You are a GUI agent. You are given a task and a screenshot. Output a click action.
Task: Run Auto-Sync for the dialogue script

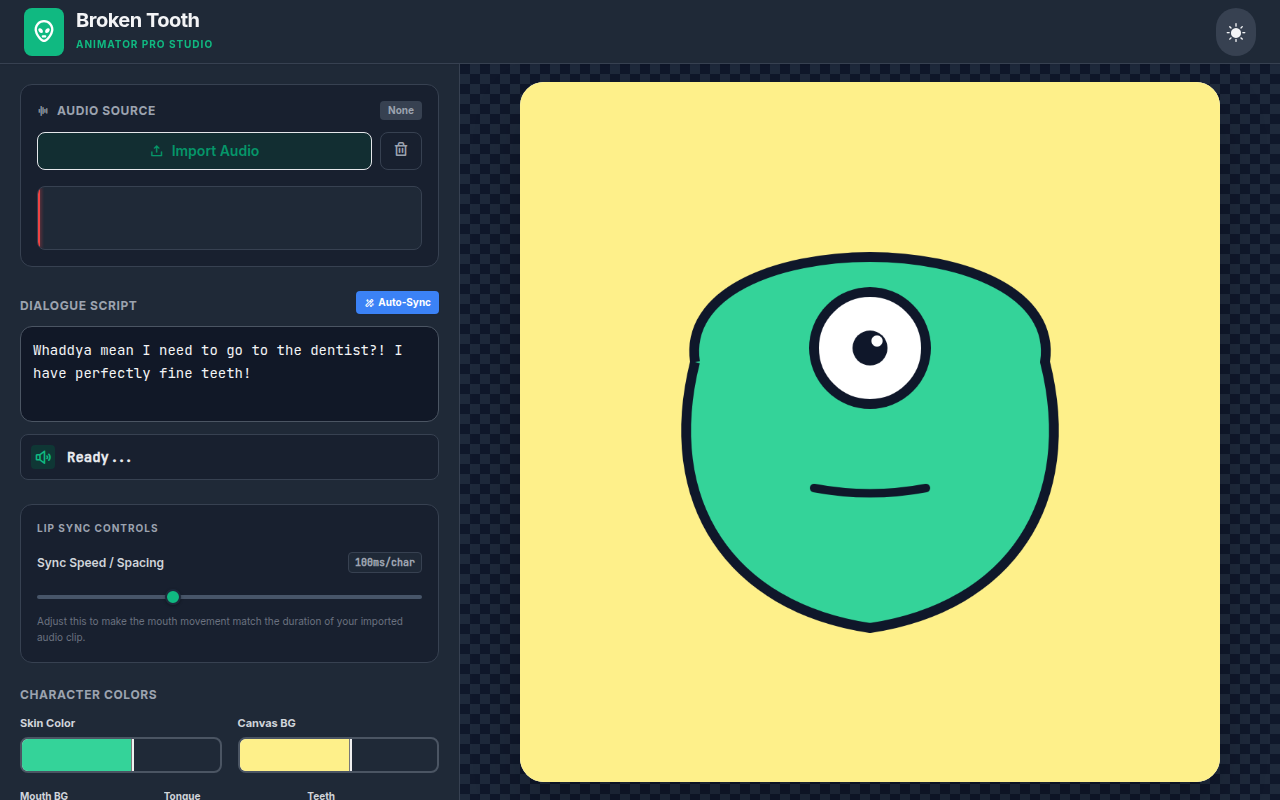(x=397, y=302)
